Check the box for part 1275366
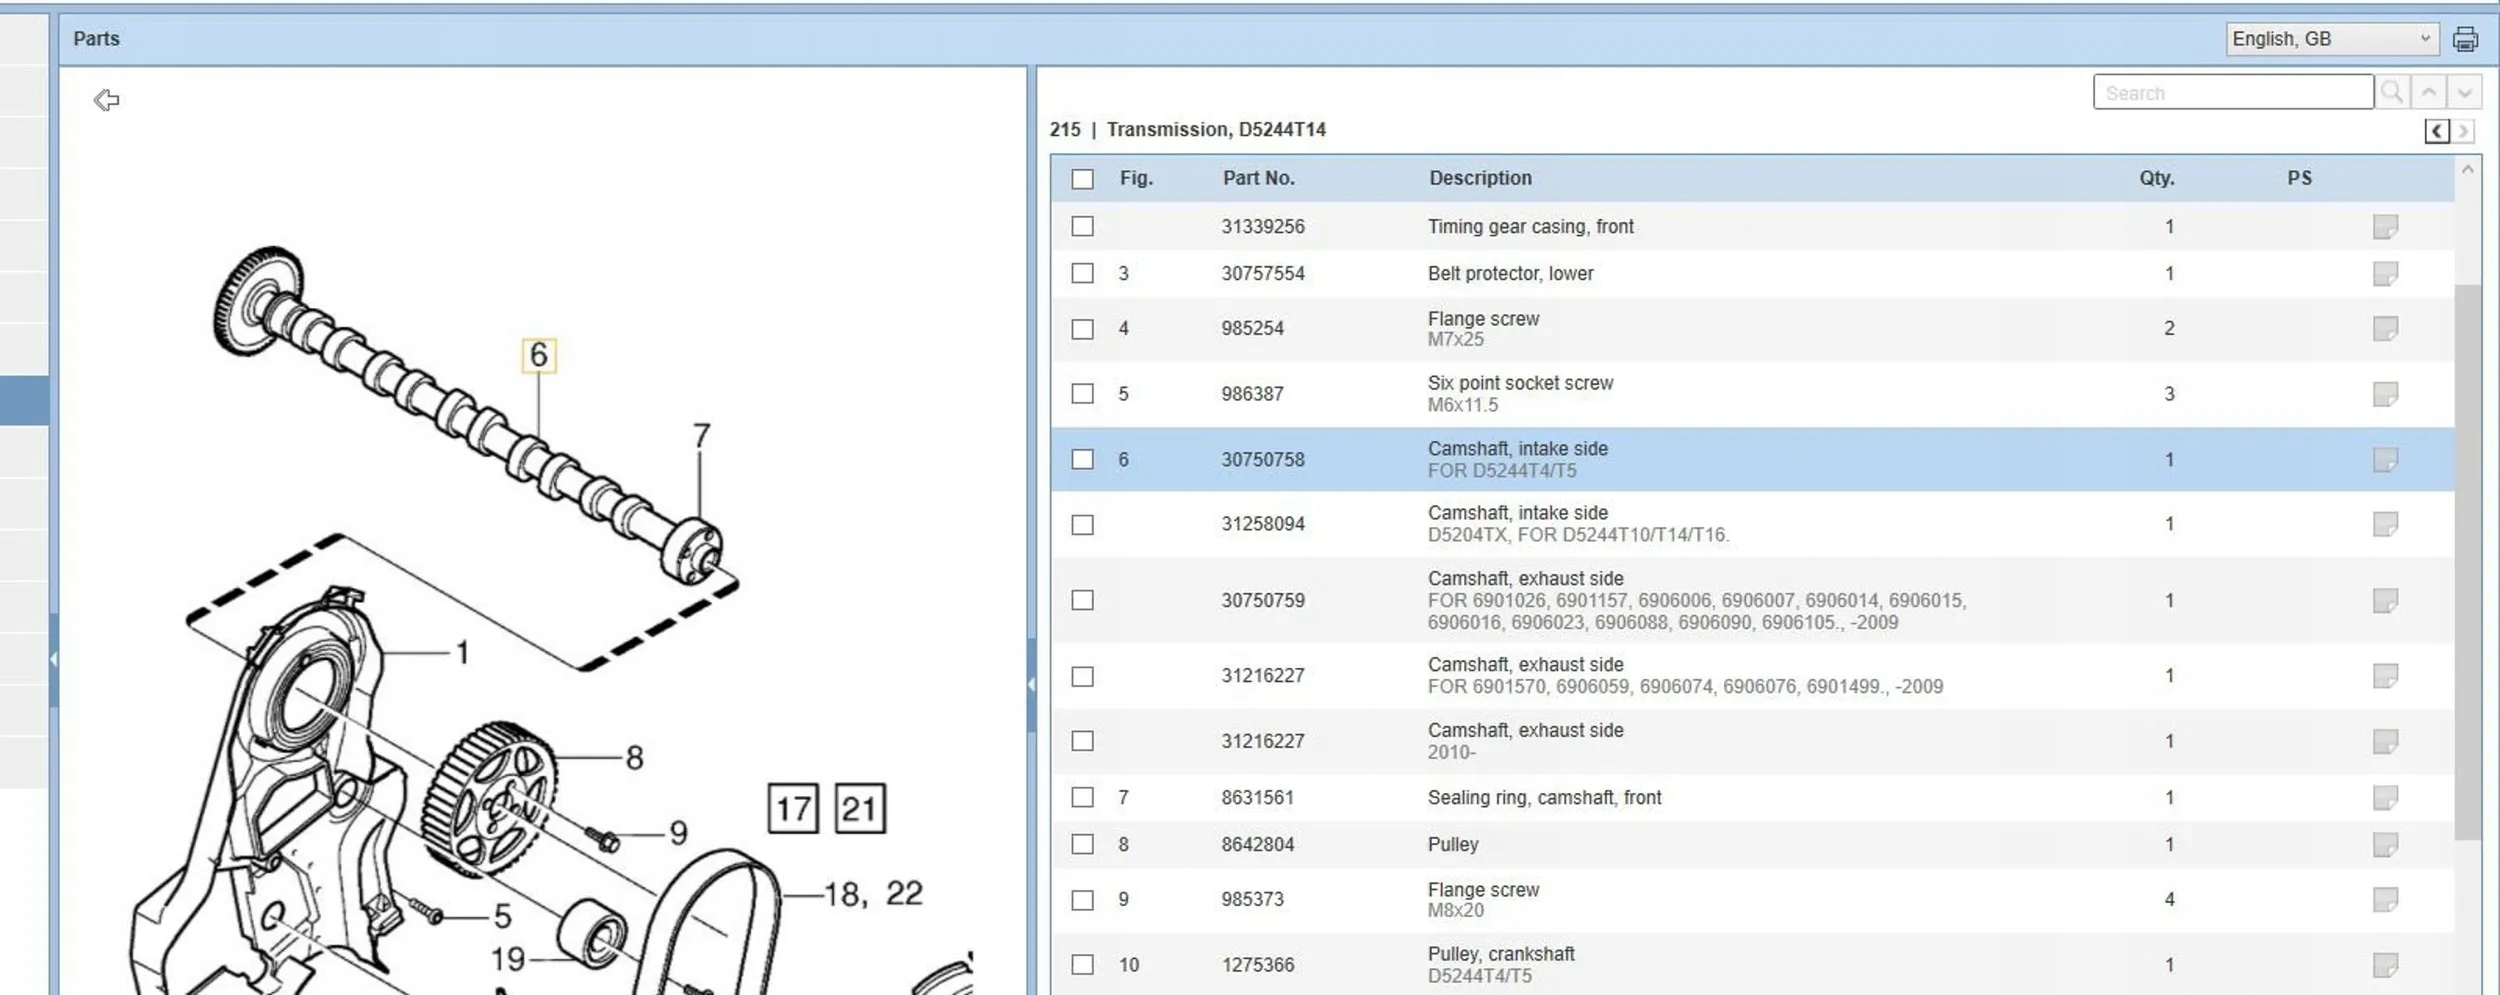Screen dimensions: 2500x995 1082,965
